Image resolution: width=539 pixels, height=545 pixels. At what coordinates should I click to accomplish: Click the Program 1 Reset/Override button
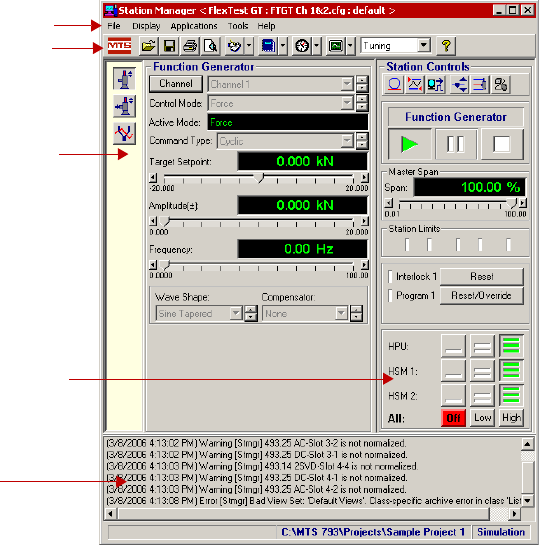tap(482, 295)
